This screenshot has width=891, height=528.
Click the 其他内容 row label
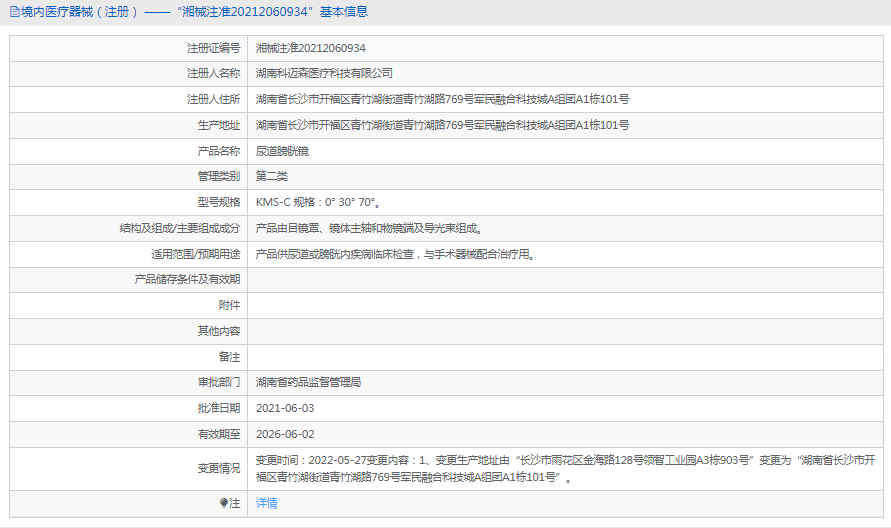[219, 331]
